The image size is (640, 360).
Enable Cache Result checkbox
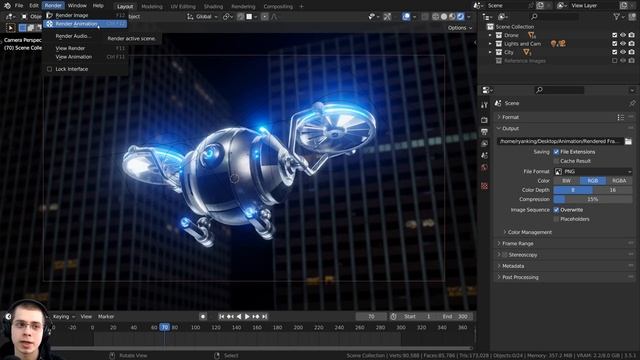pos(556,161)
